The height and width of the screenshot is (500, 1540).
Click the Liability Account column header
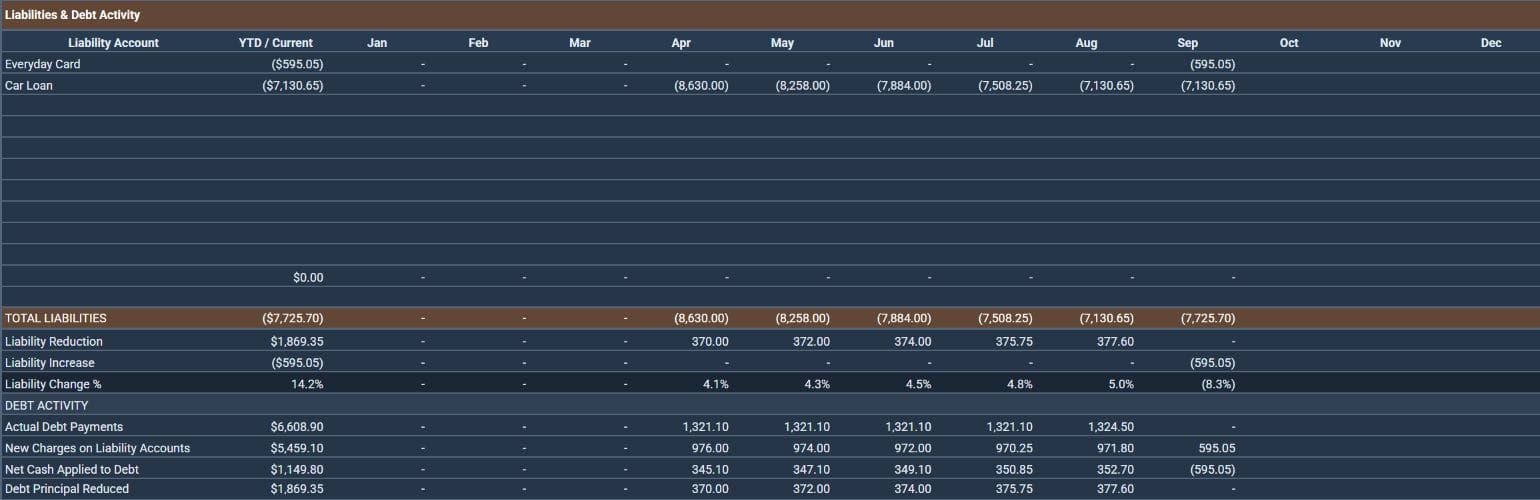coord(113,43)
